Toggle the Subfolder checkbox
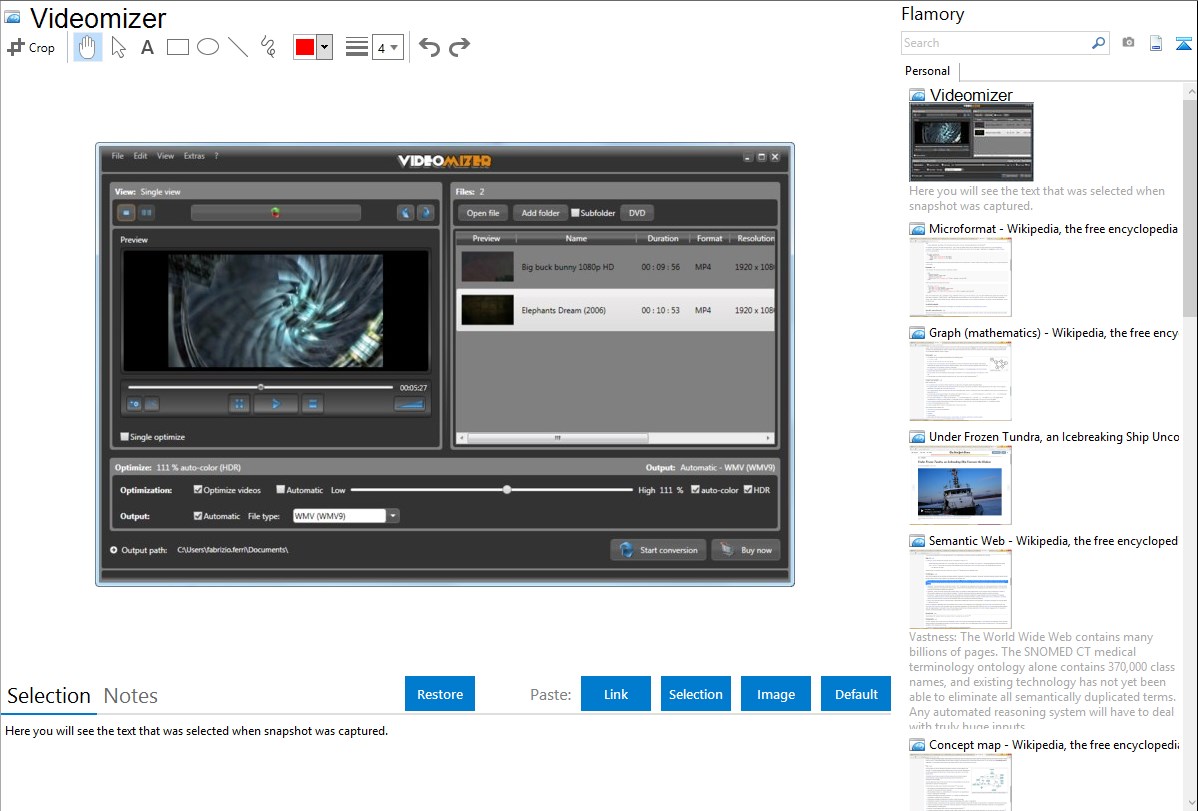The height and width of the screenshot is (811, 1198). coord(575,213)
